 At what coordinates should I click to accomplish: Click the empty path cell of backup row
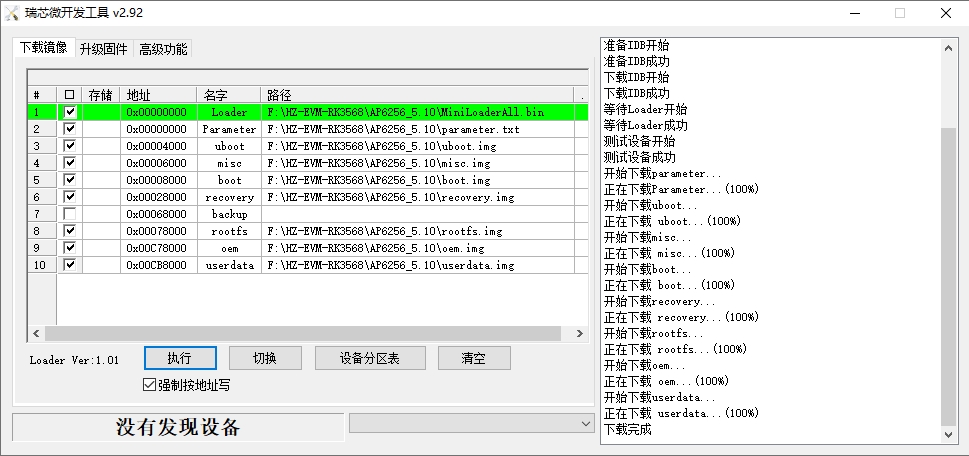pyautogui.click(x=417, y=214)
